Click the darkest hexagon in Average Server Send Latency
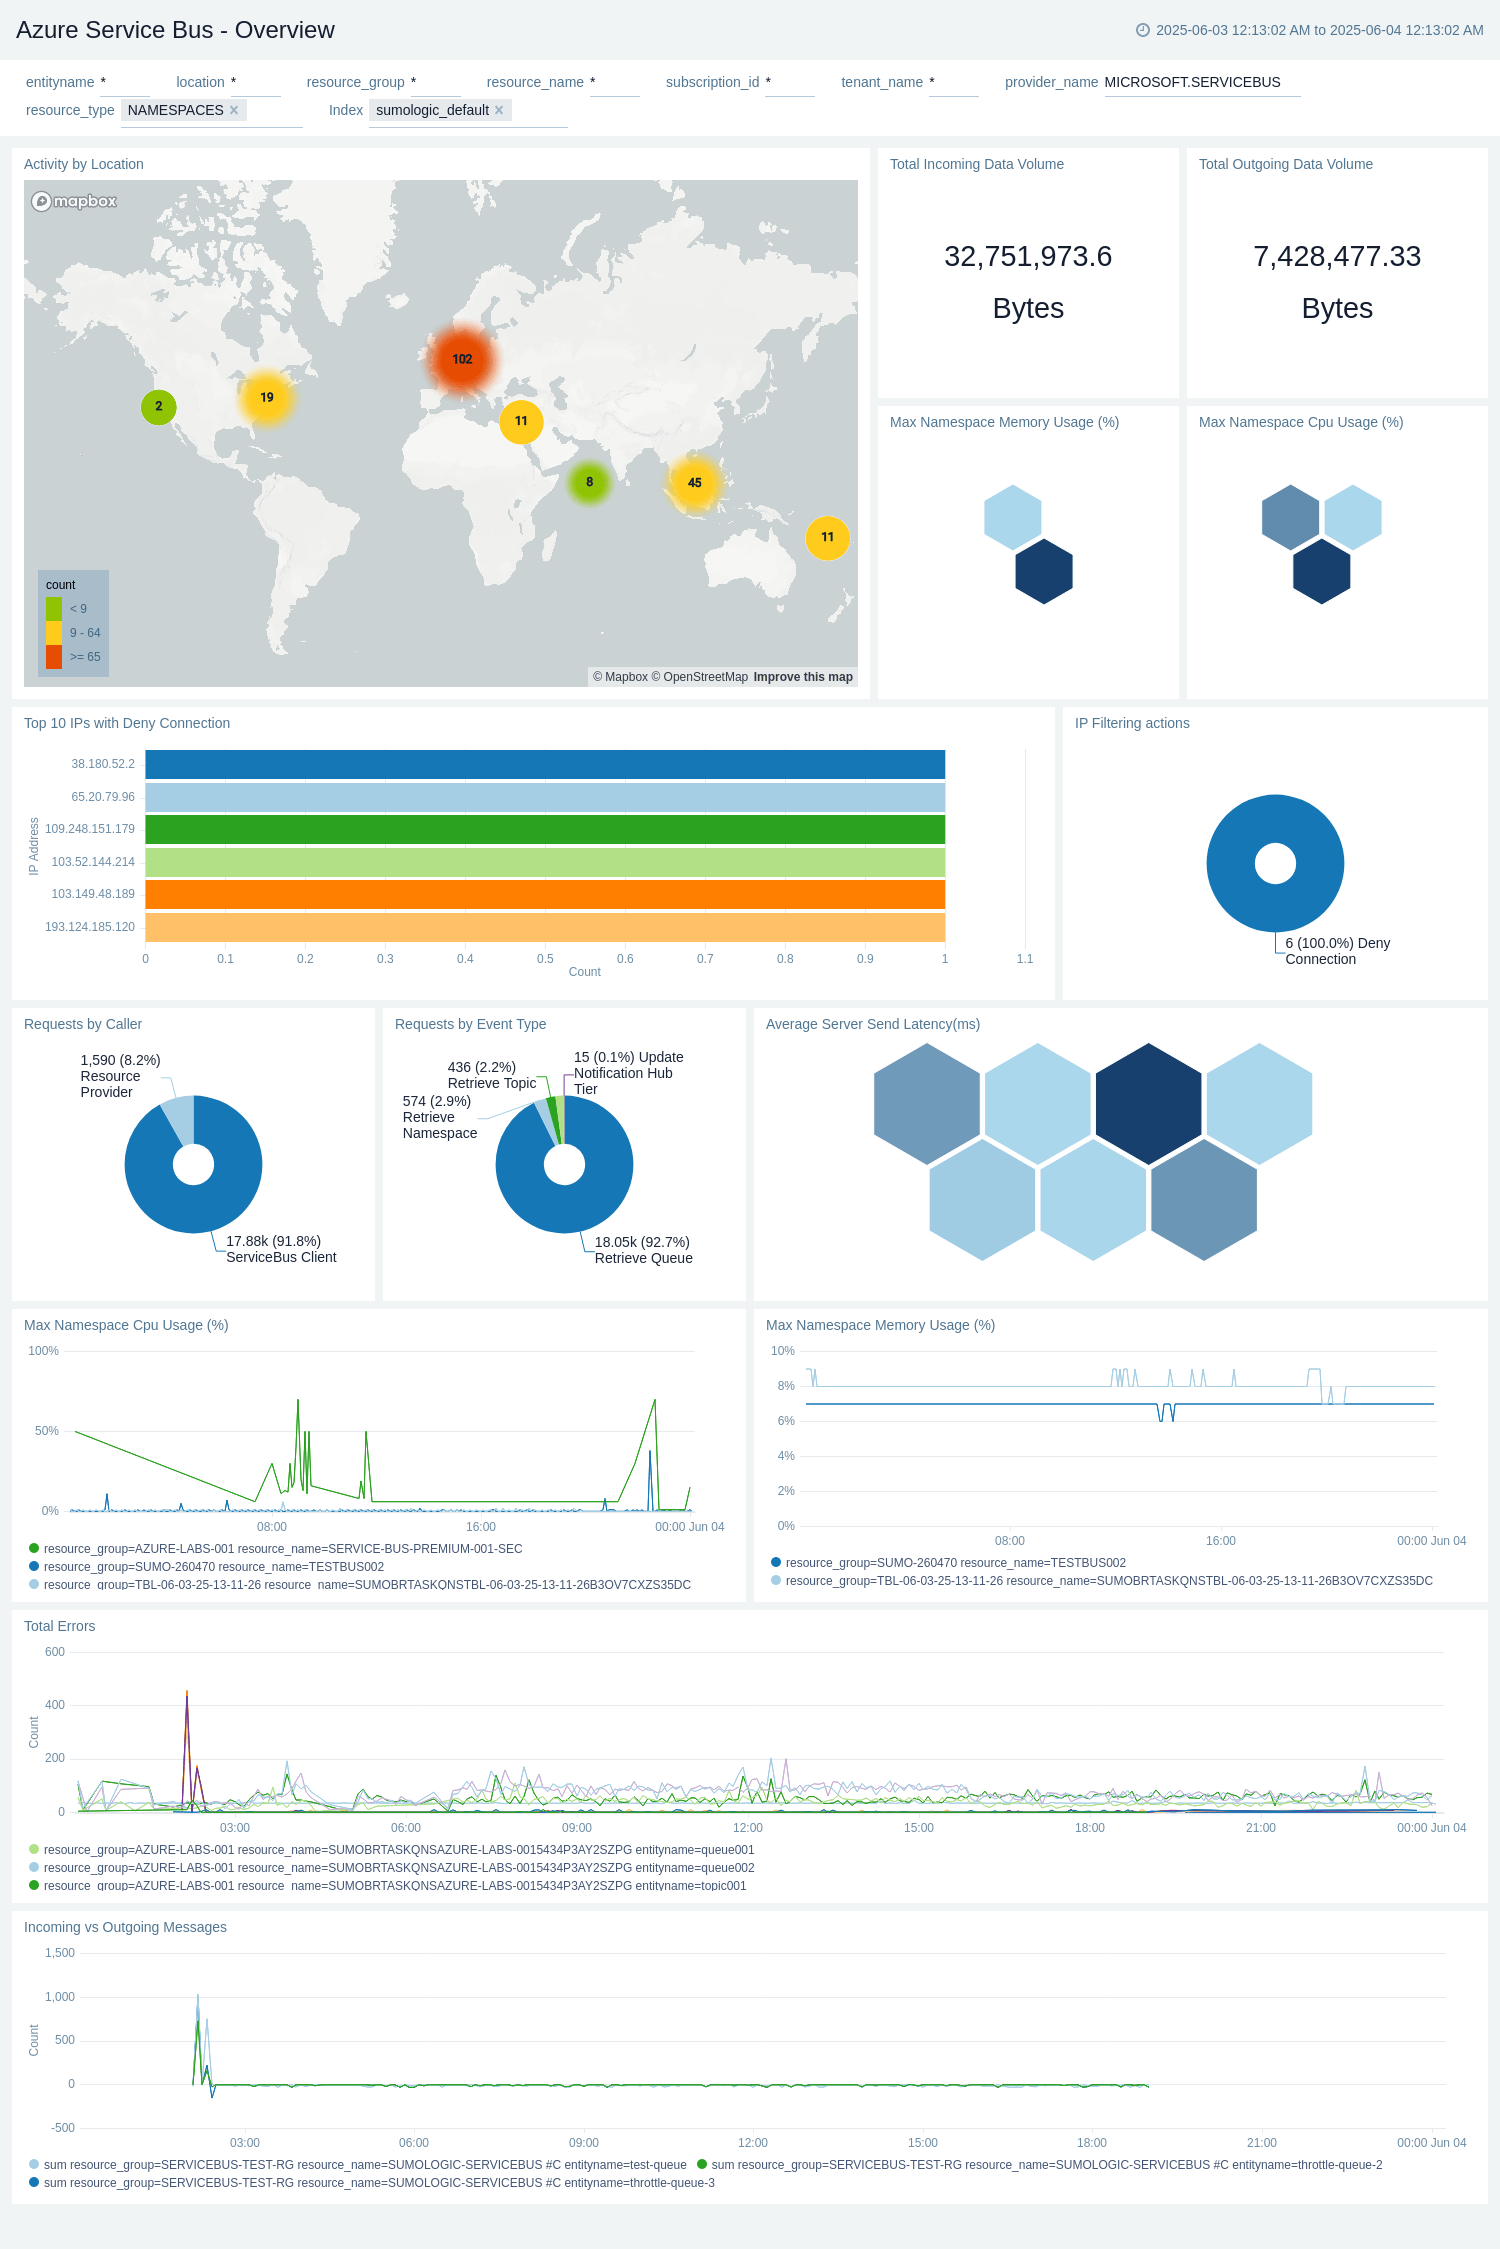Screen dimensions: 1500x2249 (x=1149, y=1104)
